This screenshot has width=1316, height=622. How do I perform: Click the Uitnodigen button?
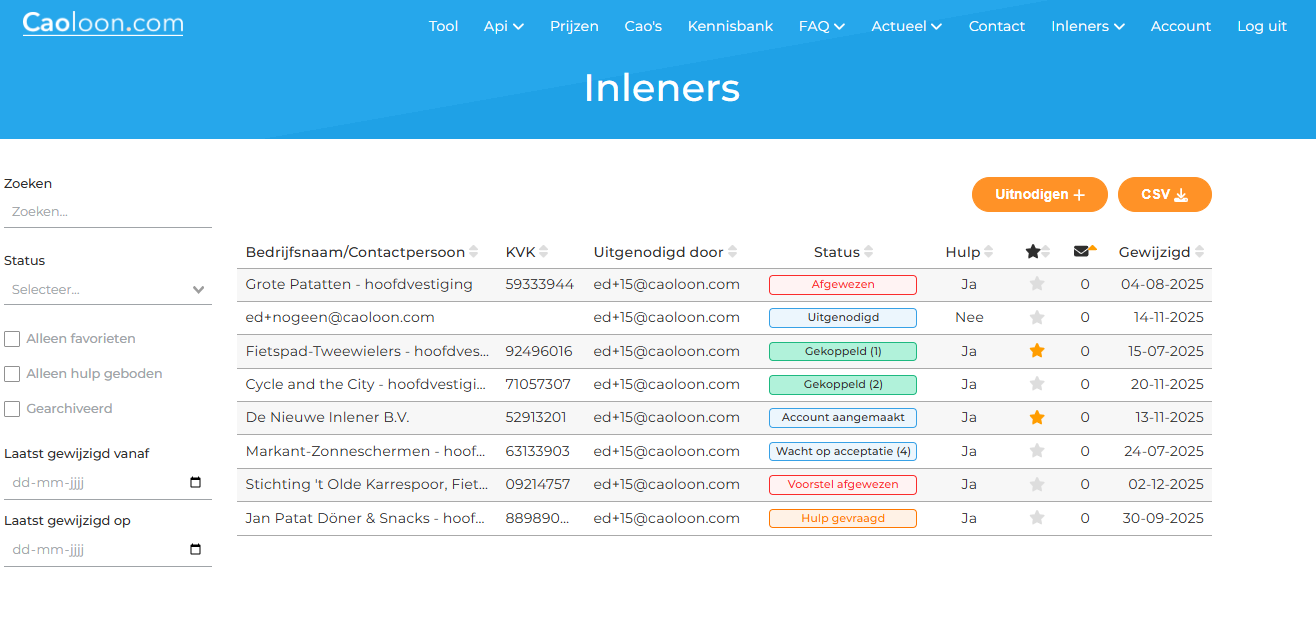coord(1039,195)
